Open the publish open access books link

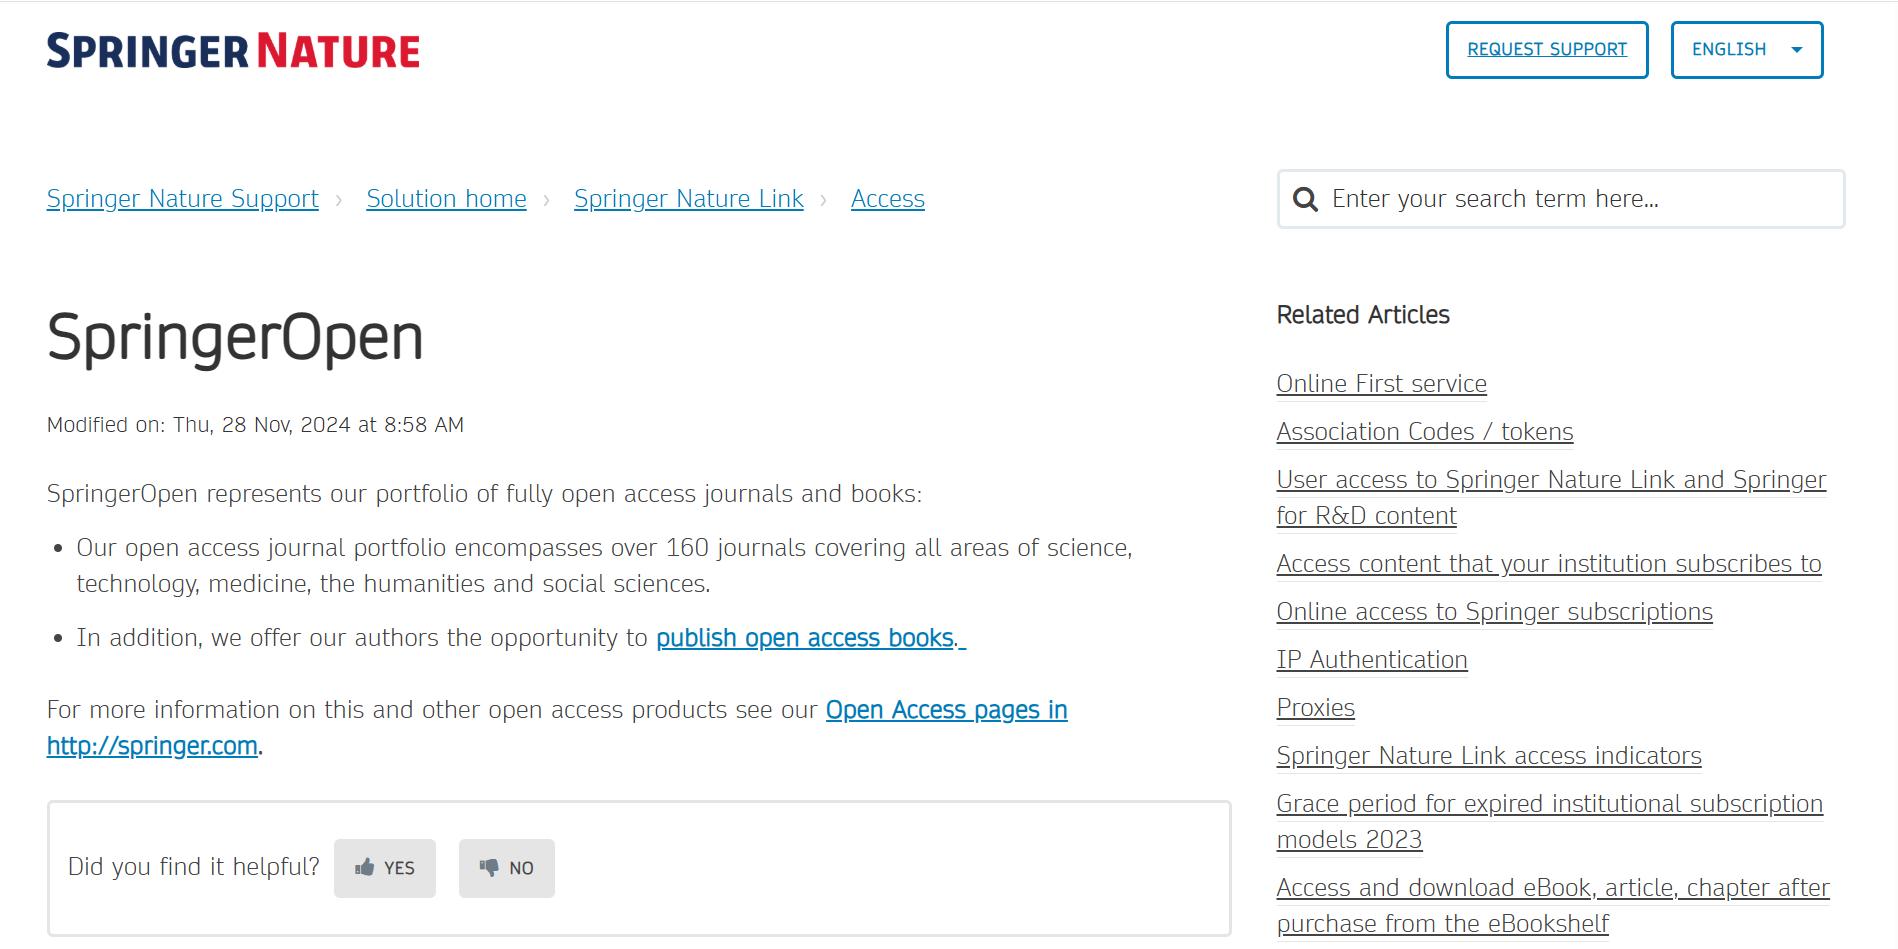810,638
